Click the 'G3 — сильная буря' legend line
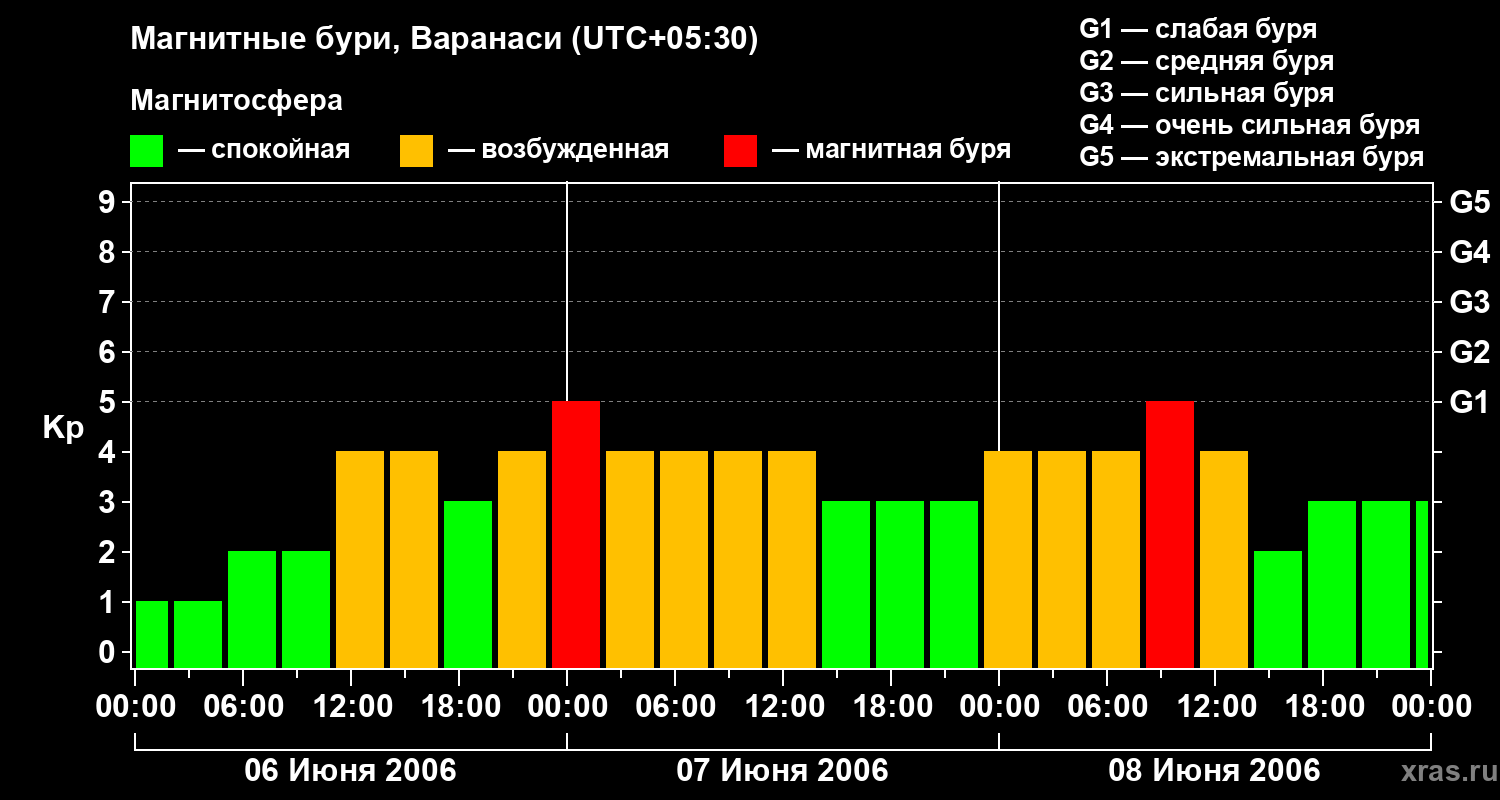The width and height of the screenshot is (1500, 800). [x=1206, y=93]
